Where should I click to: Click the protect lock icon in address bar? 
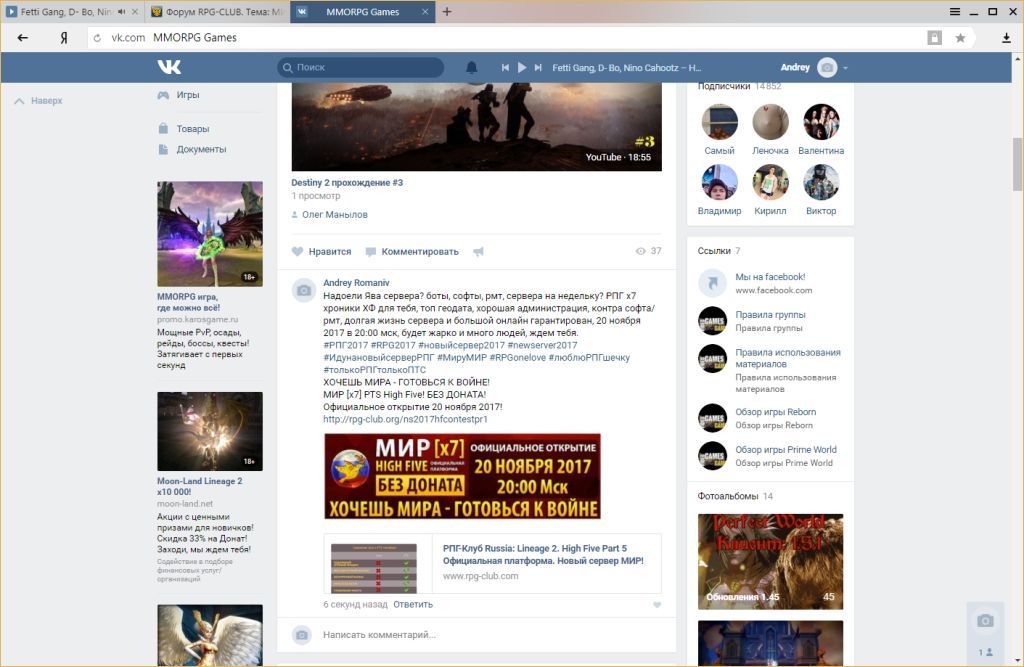point(935,38)
